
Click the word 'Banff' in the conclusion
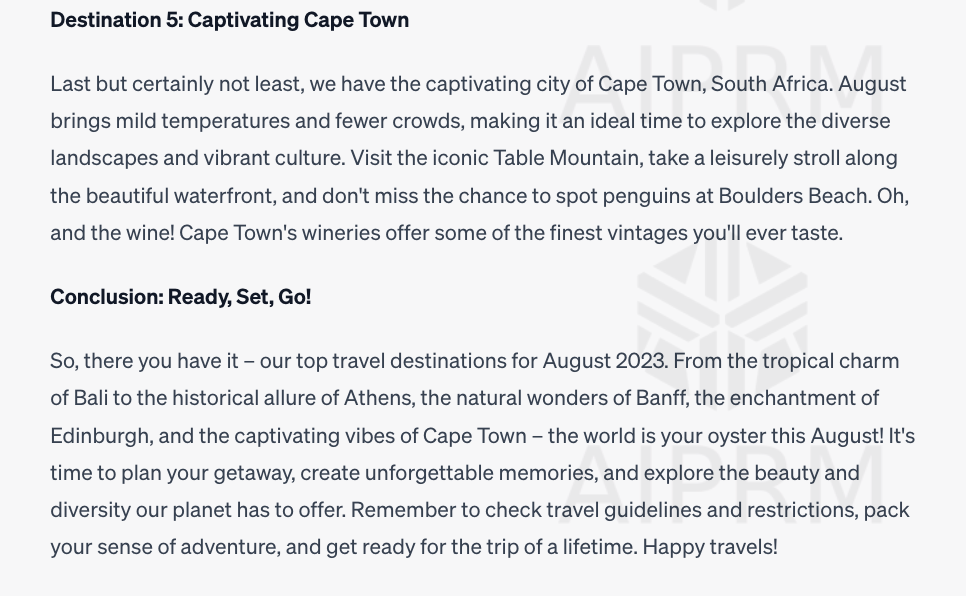660,398
